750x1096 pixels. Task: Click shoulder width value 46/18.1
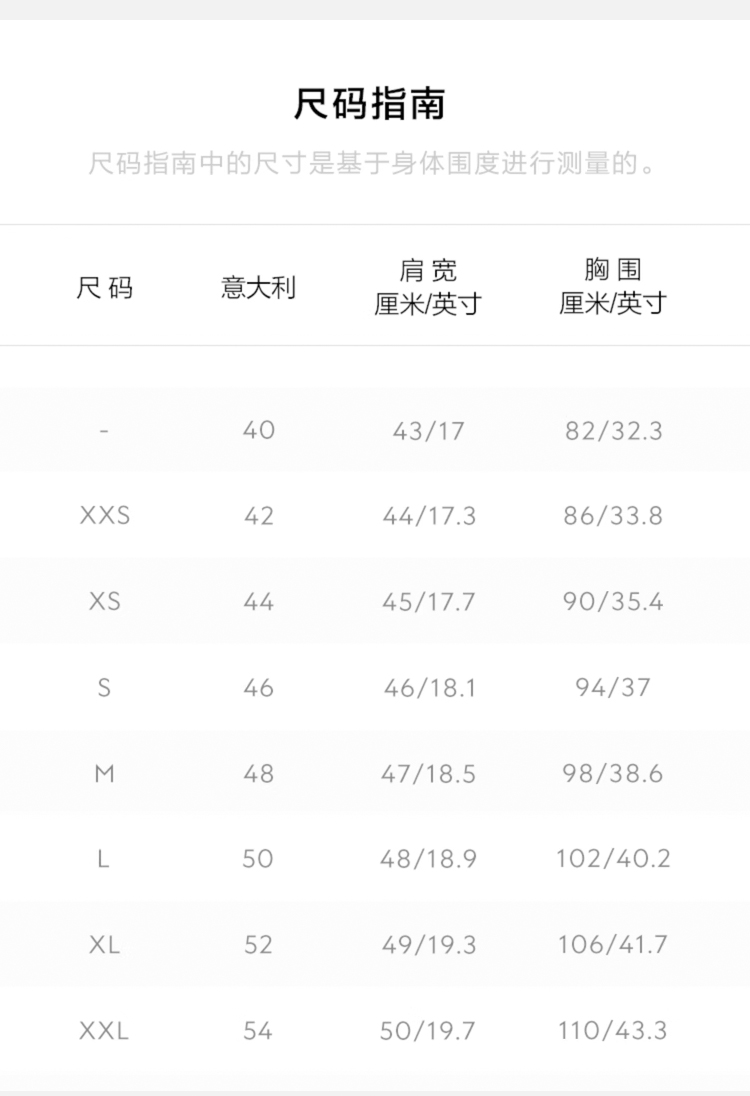pos(428,688)
